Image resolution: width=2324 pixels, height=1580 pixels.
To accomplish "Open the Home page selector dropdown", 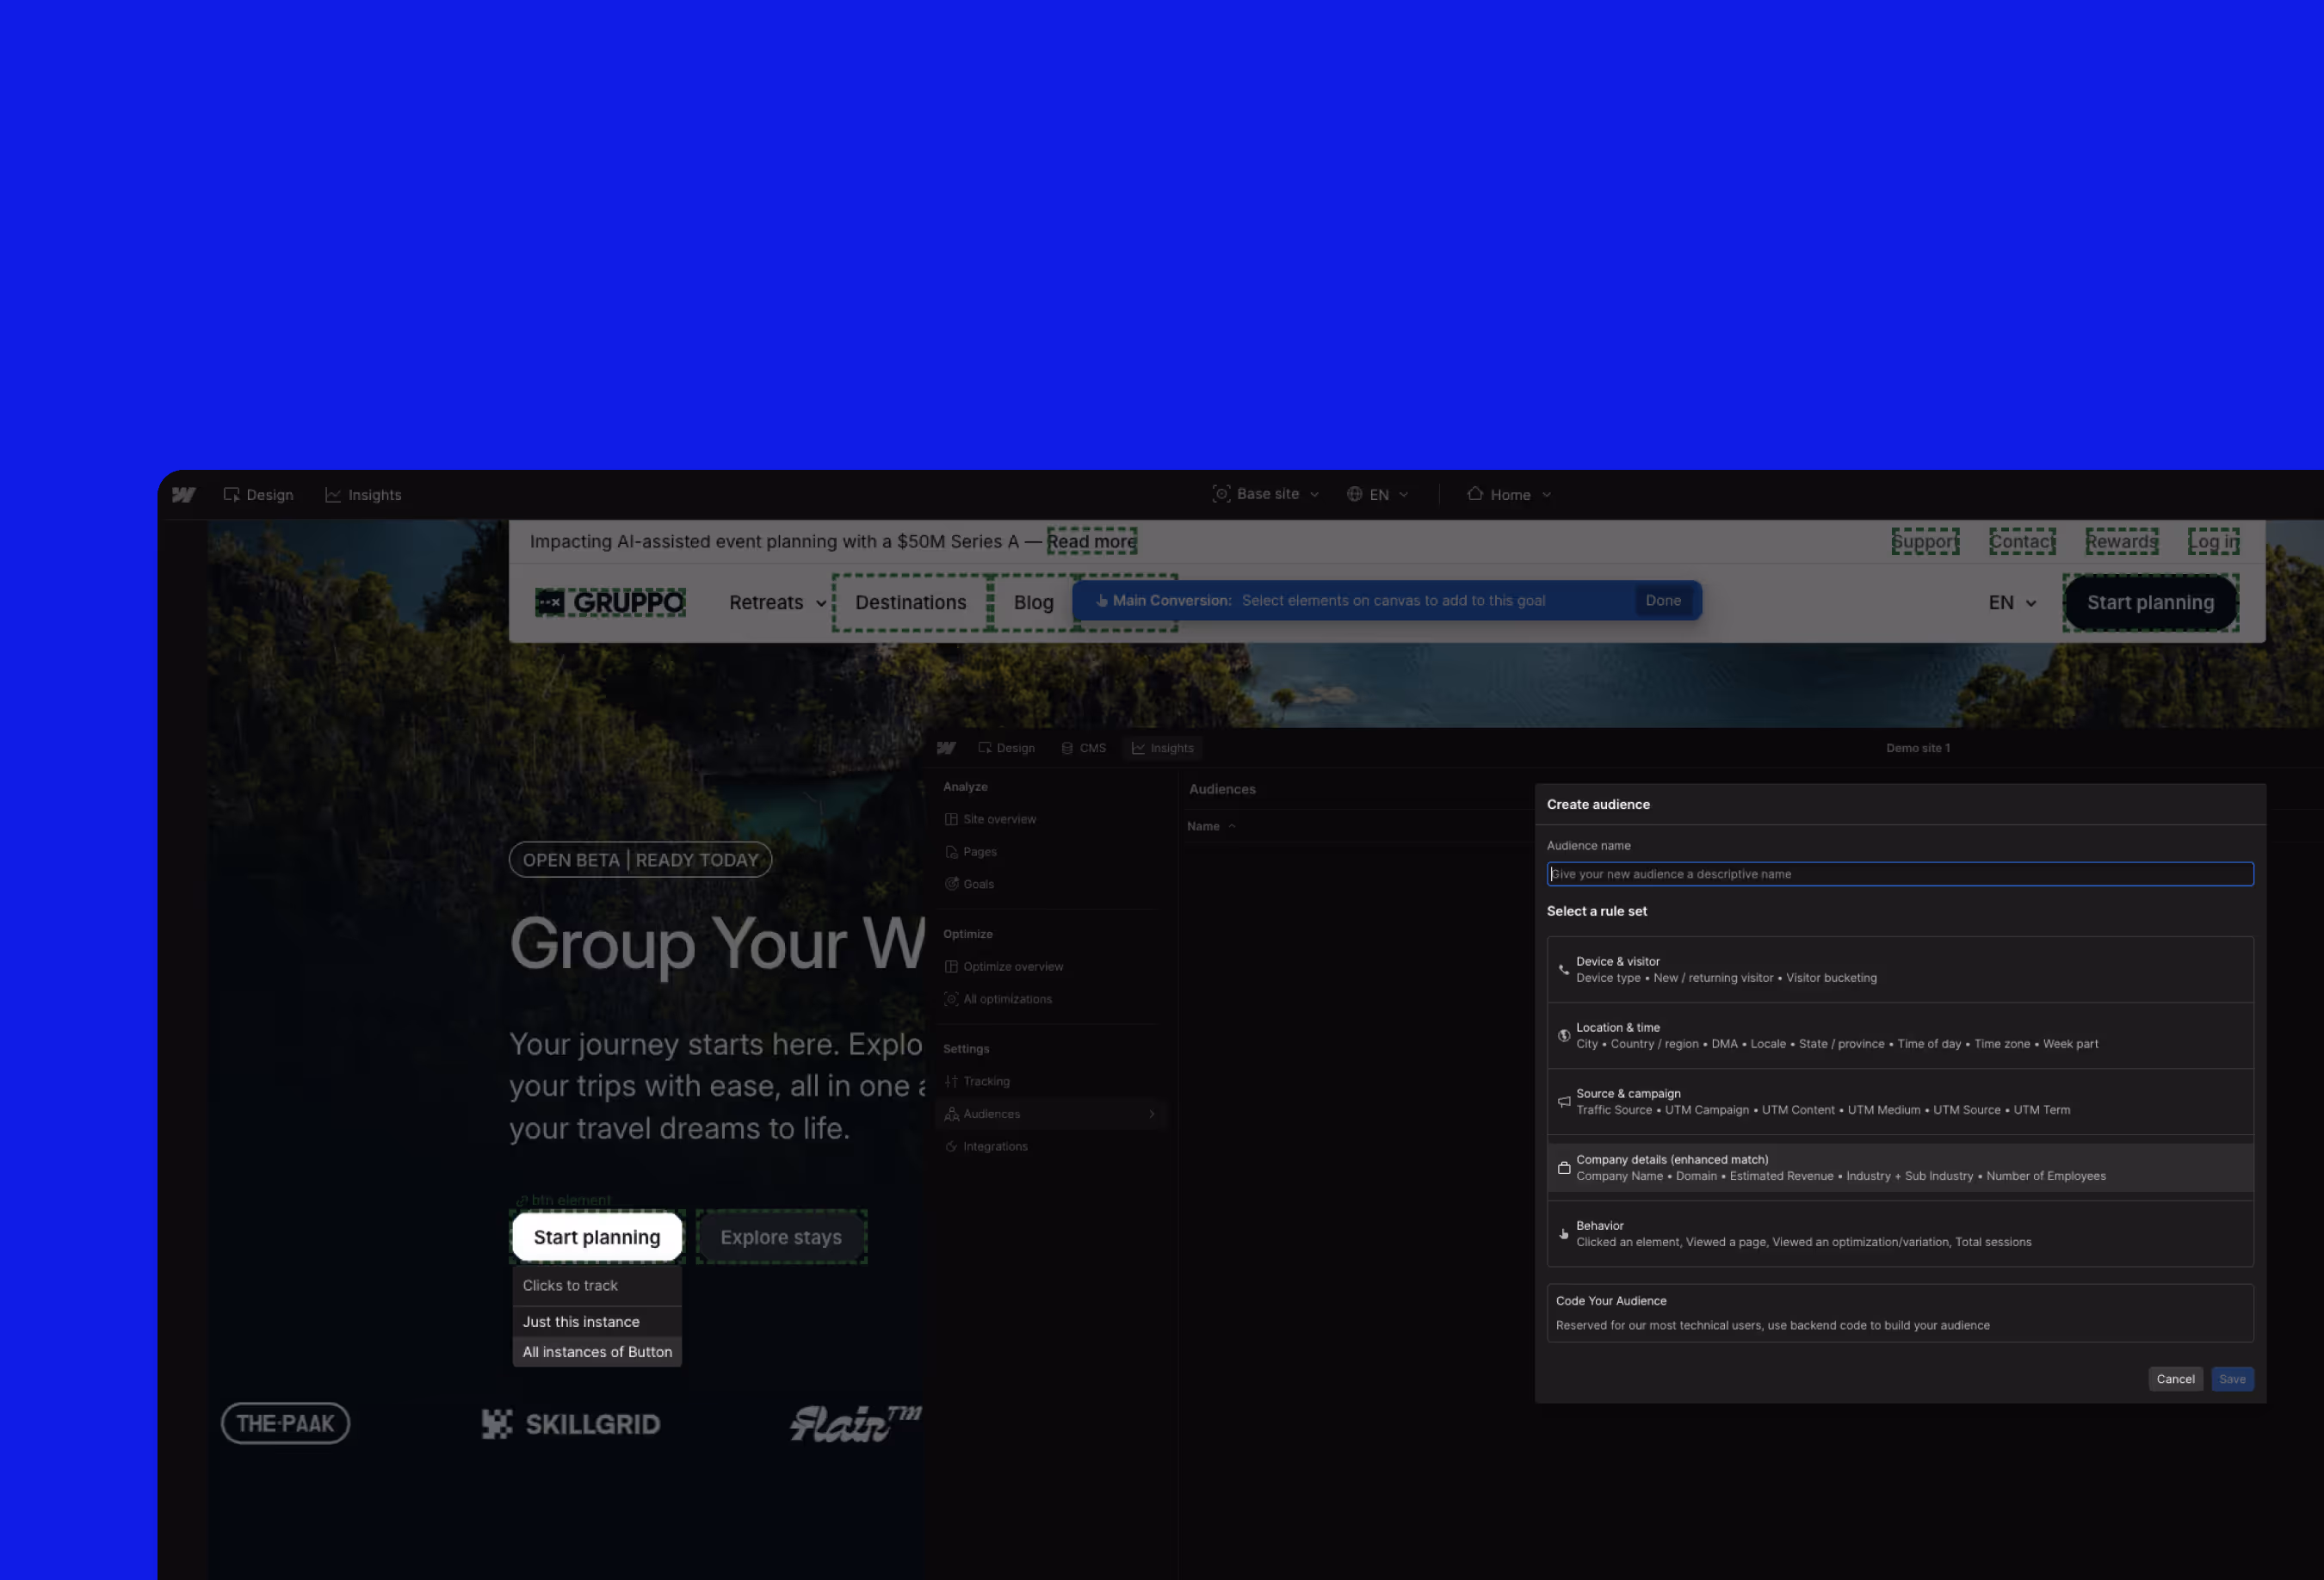I will tap(1509, 495).
